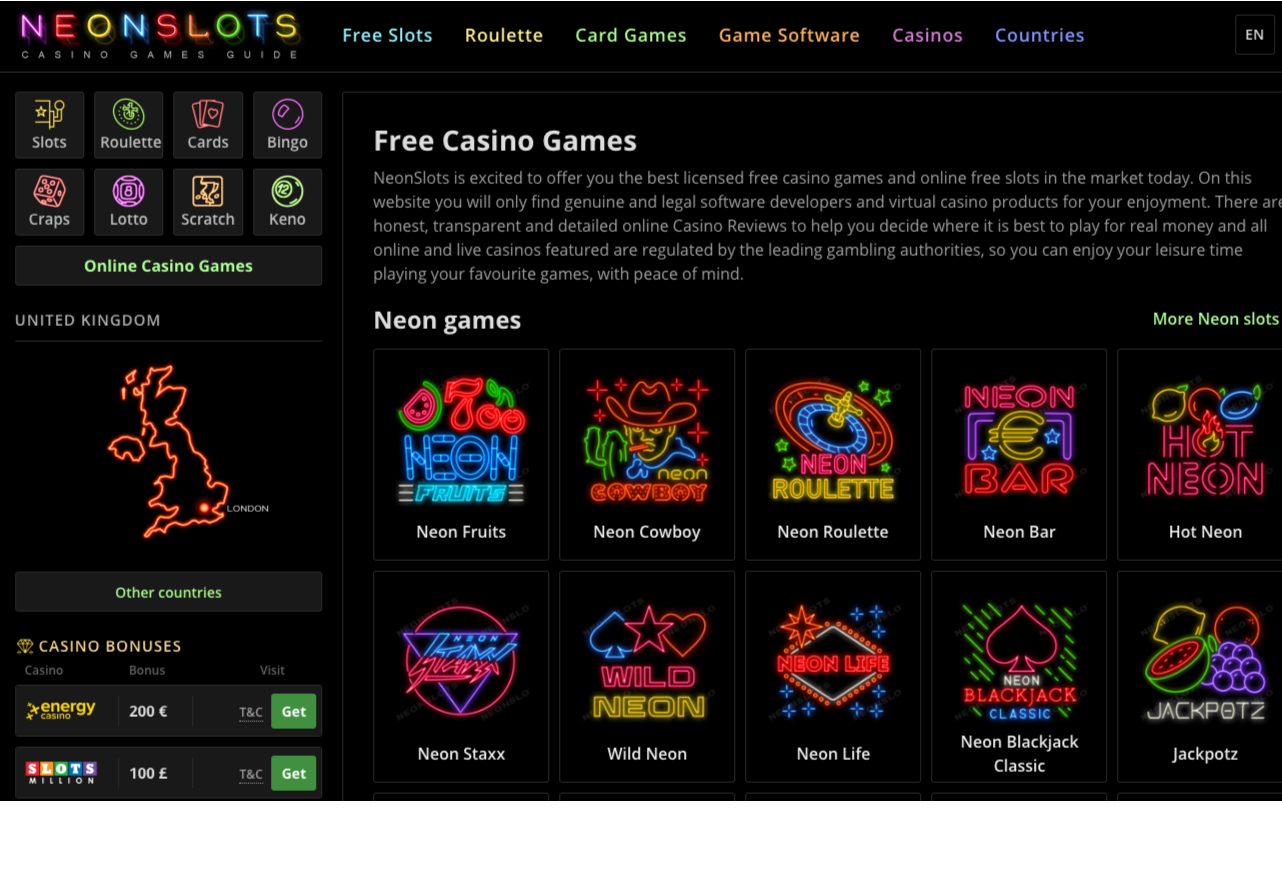Open the Scratch cards icon

tap(208, 202)
